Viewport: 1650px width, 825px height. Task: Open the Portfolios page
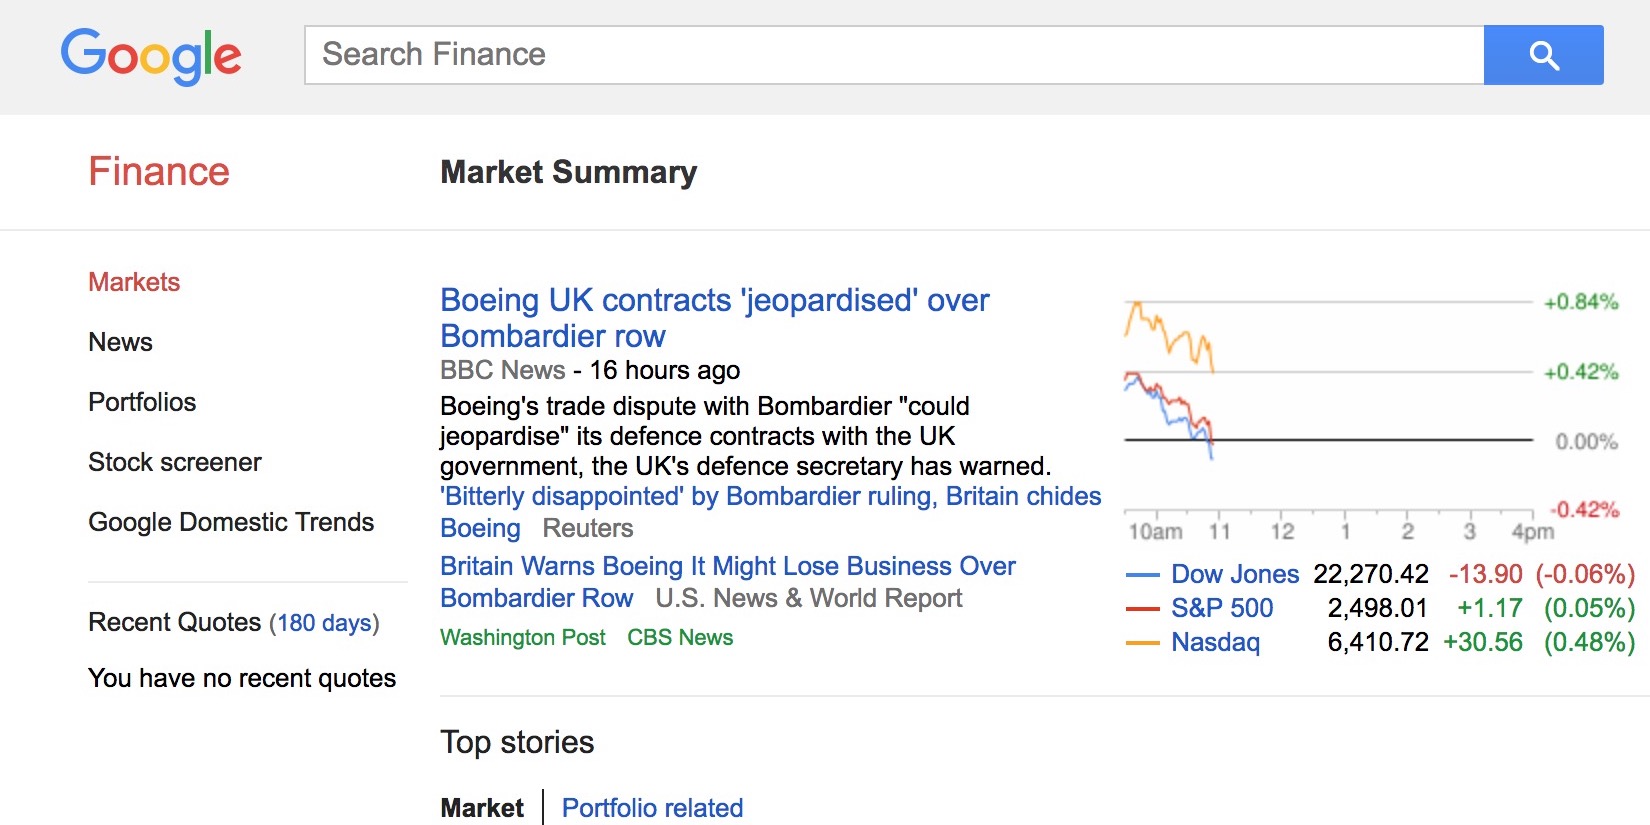tap(142, 402)
